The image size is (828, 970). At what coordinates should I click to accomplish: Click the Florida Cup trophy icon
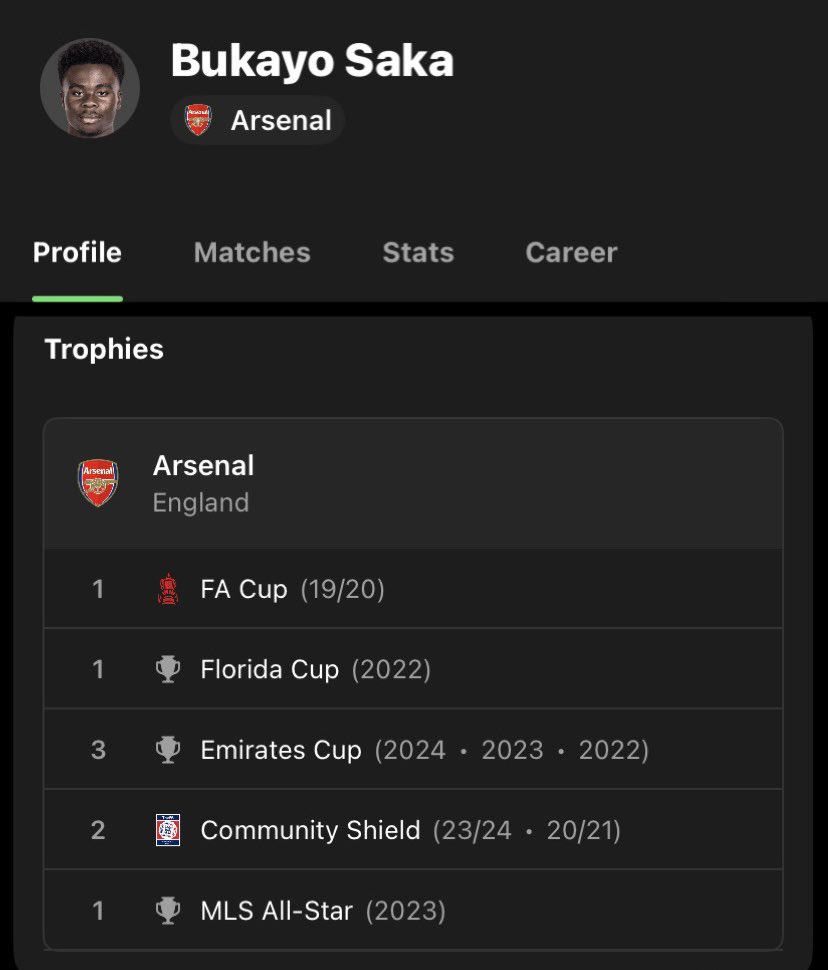coord(168,669)
